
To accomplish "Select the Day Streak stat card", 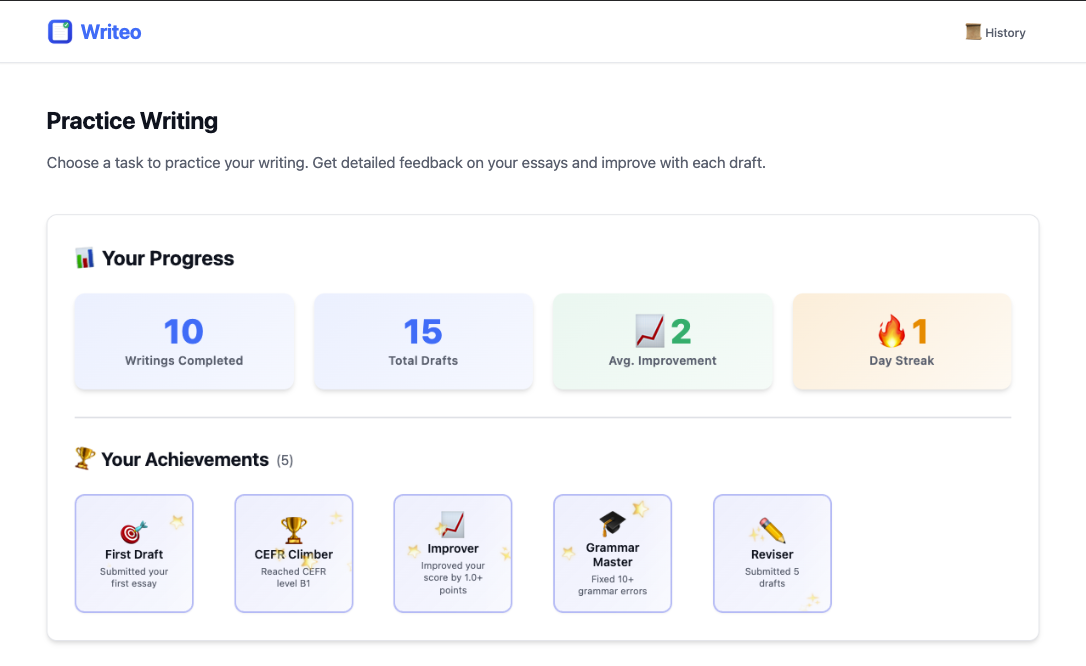I will click(x=901, y=341).
